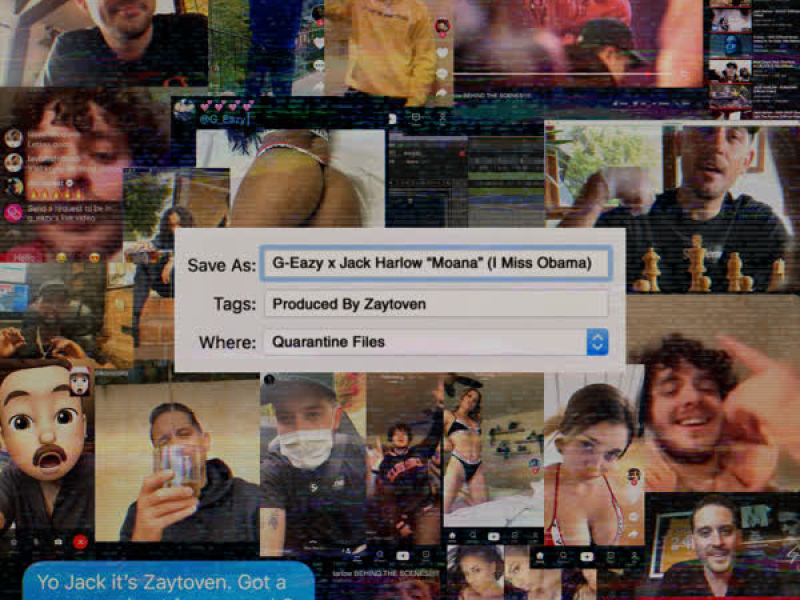Screen dimensions: 800x600
Task: Tap the round profile avatar above the heart icon
Action: (x=442, y=25)
